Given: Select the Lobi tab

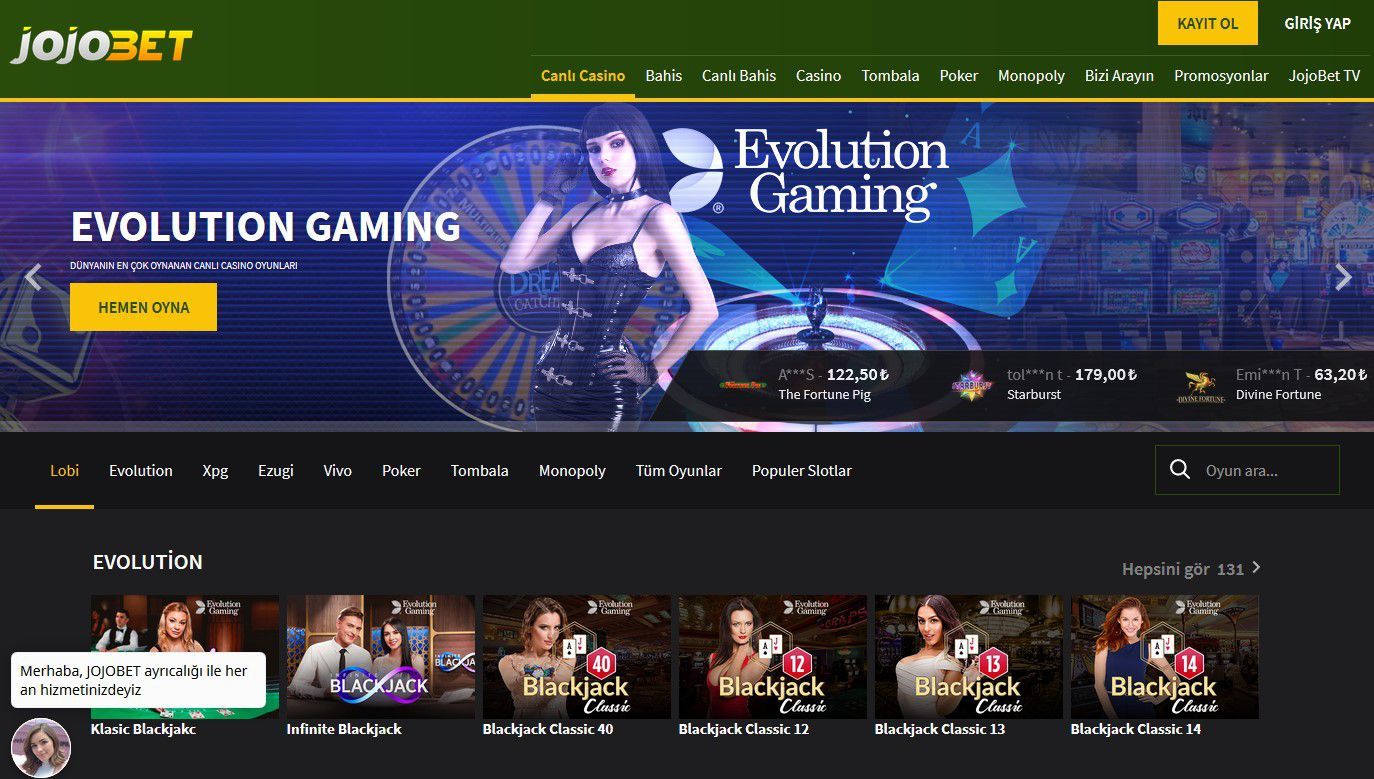Looking at the screenshot, I should (x=65, y=471).
